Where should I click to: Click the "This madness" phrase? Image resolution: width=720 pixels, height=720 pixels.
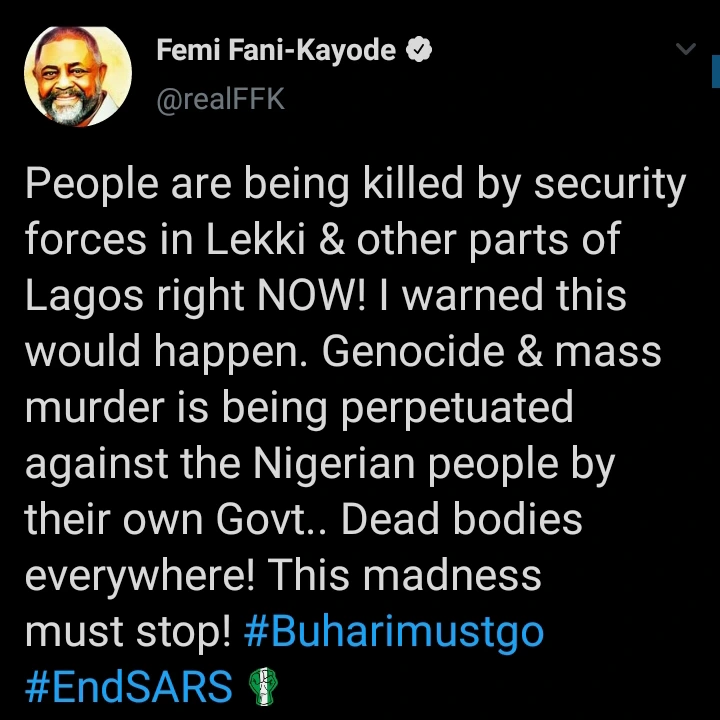[404, 576]
